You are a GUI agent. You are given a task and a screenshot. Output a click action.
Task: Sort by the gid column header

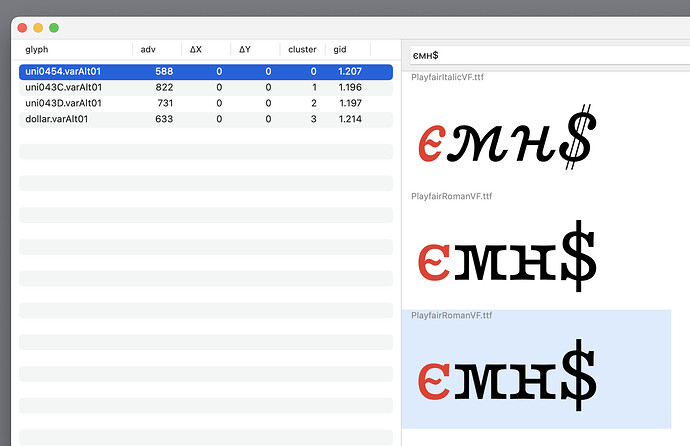pos(340,49)
